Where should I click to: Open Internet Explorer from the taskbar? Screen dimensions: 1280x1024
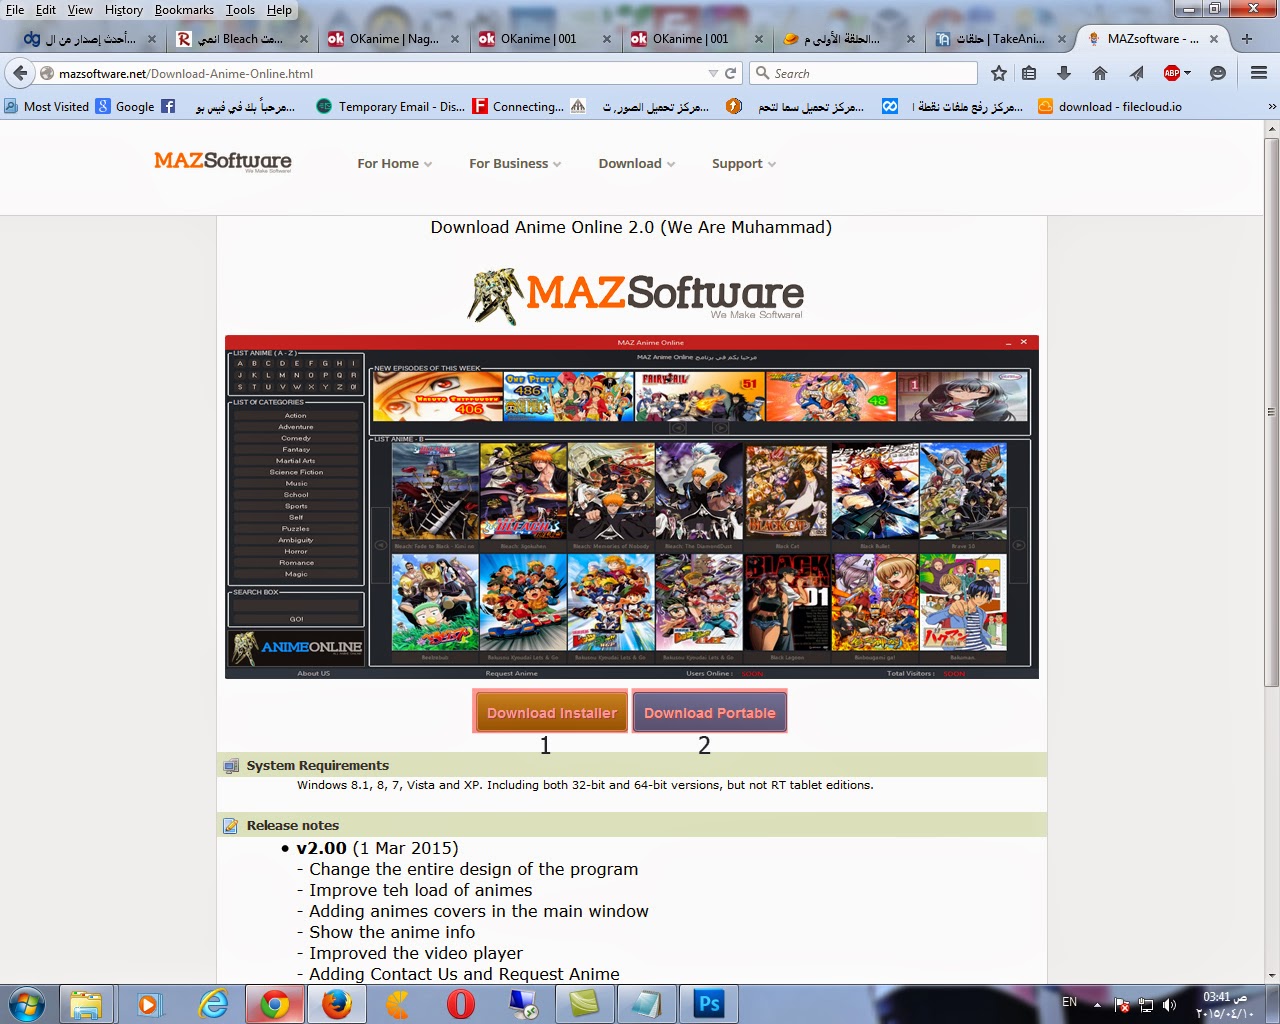tap(213, 1004)
